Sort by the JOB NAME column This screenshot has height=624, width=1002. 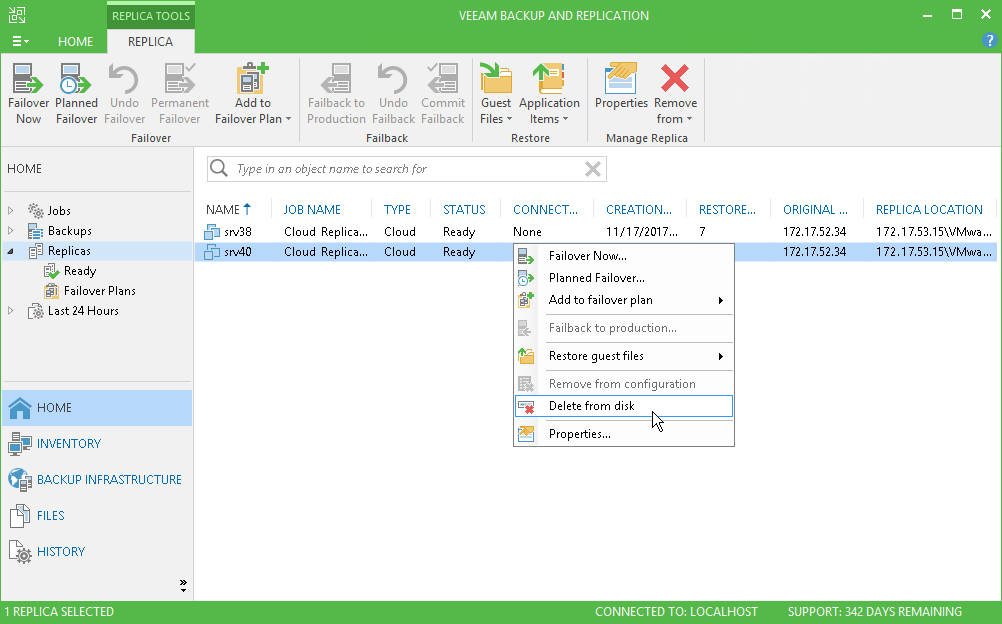312,210
